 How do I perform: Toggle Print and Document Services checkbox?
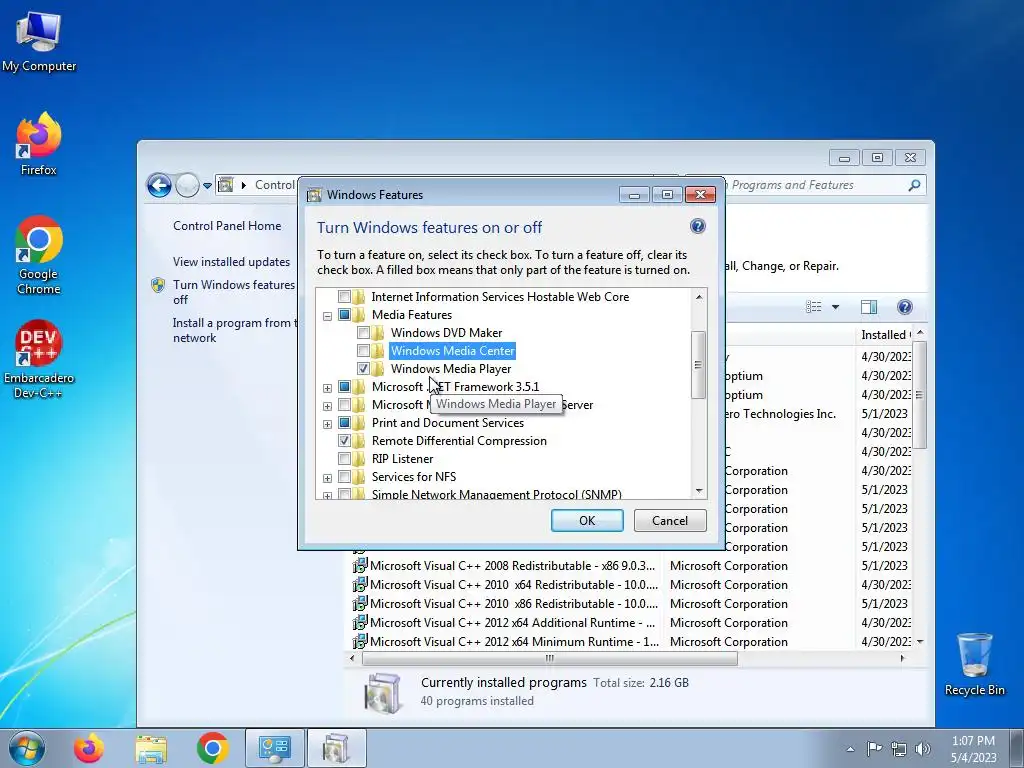(x=344, y=423)
